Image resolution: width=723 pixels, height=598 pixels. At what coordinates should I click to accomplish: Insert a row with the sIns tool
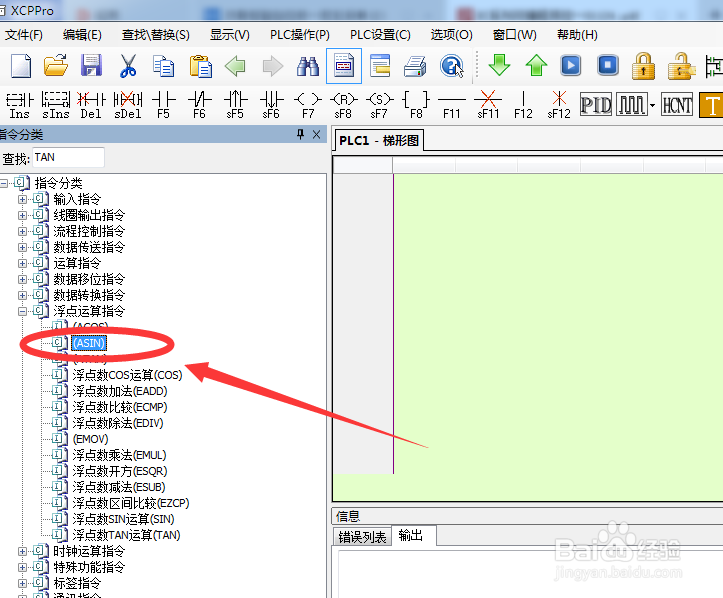tap(56, 105)
